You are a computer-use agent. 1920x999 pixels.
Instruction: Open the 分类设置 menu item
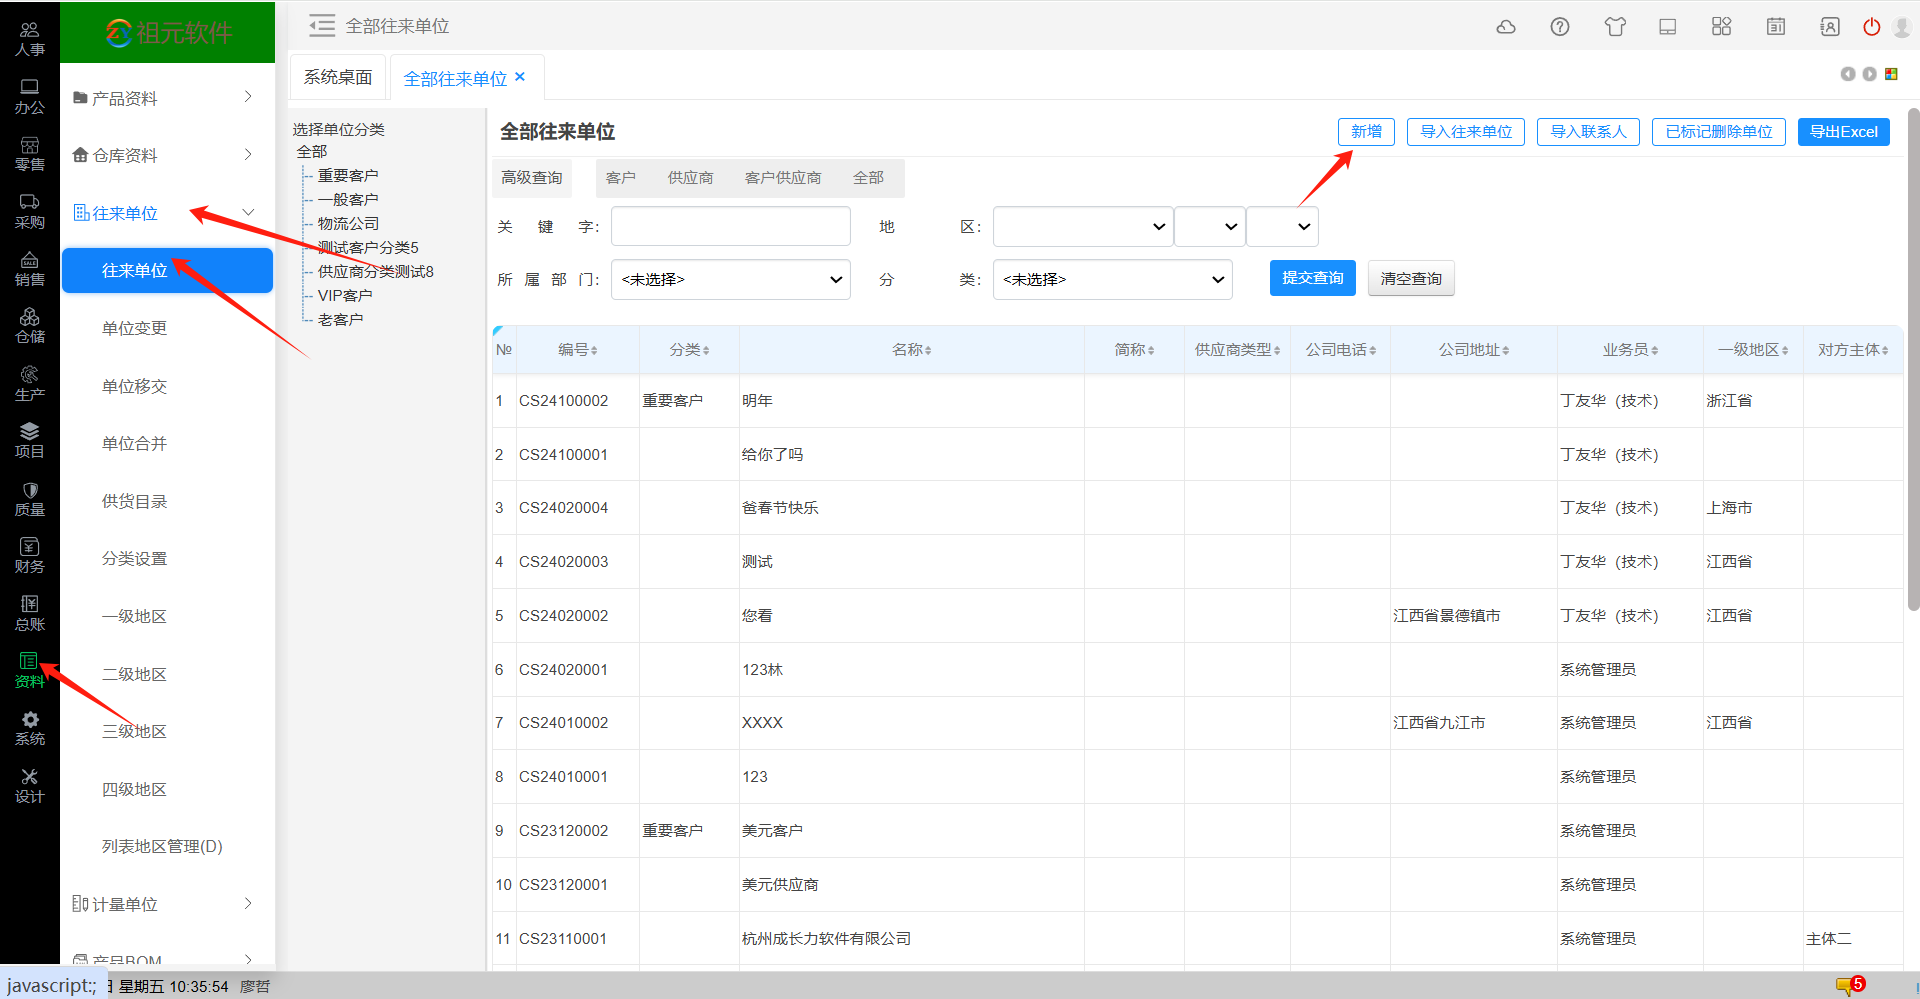pyautogui.click(x=134, y=558)
